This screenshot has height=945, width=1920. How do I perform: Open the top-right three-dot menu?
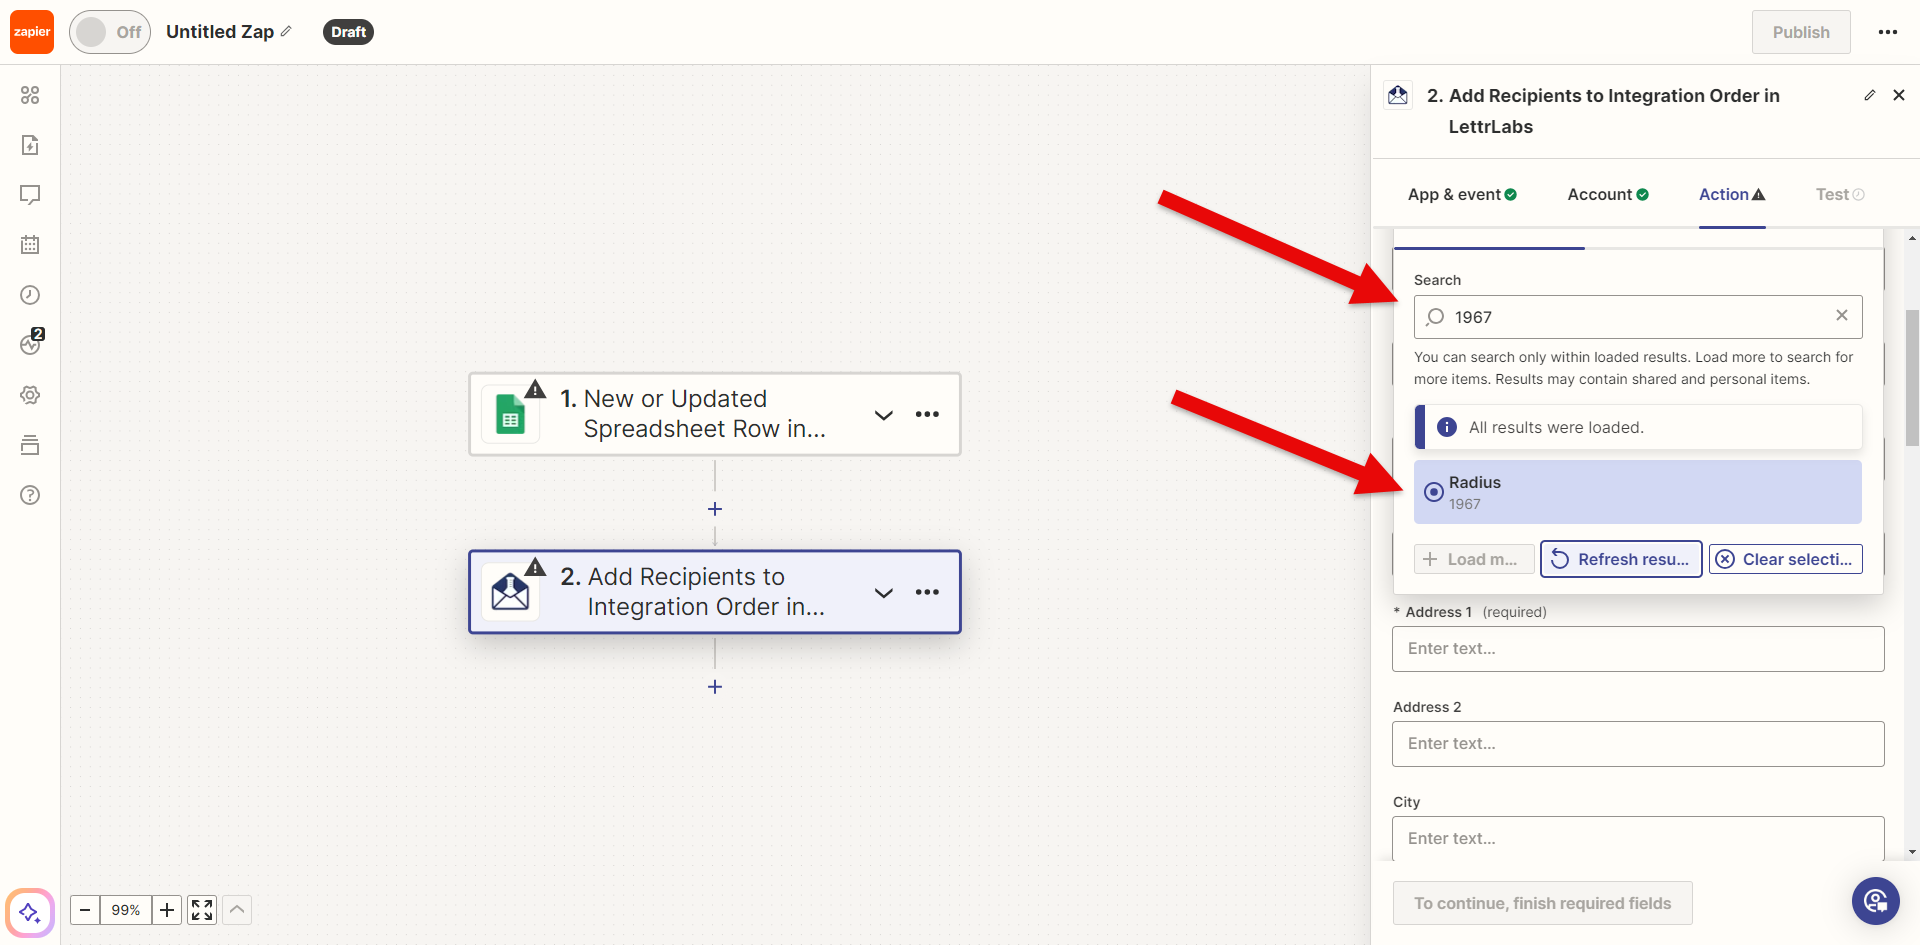(x=1888, y=32)
